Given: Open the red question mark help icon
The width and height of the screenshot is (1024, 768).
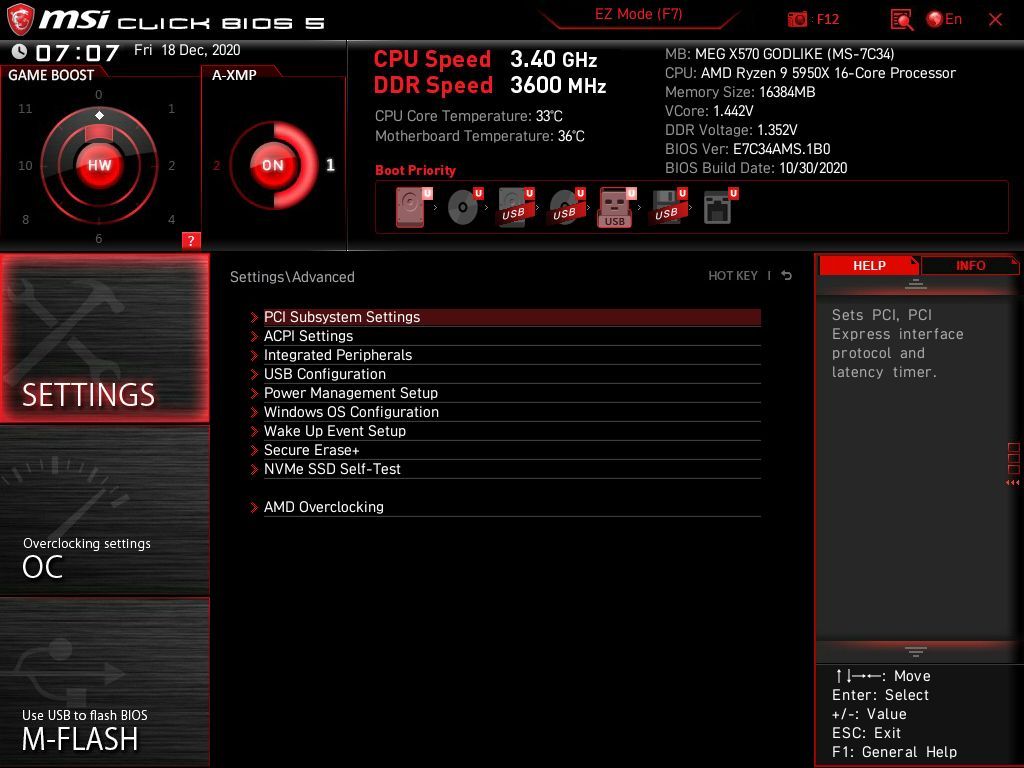Looking at the screenshot, I should tap(191, 240).
